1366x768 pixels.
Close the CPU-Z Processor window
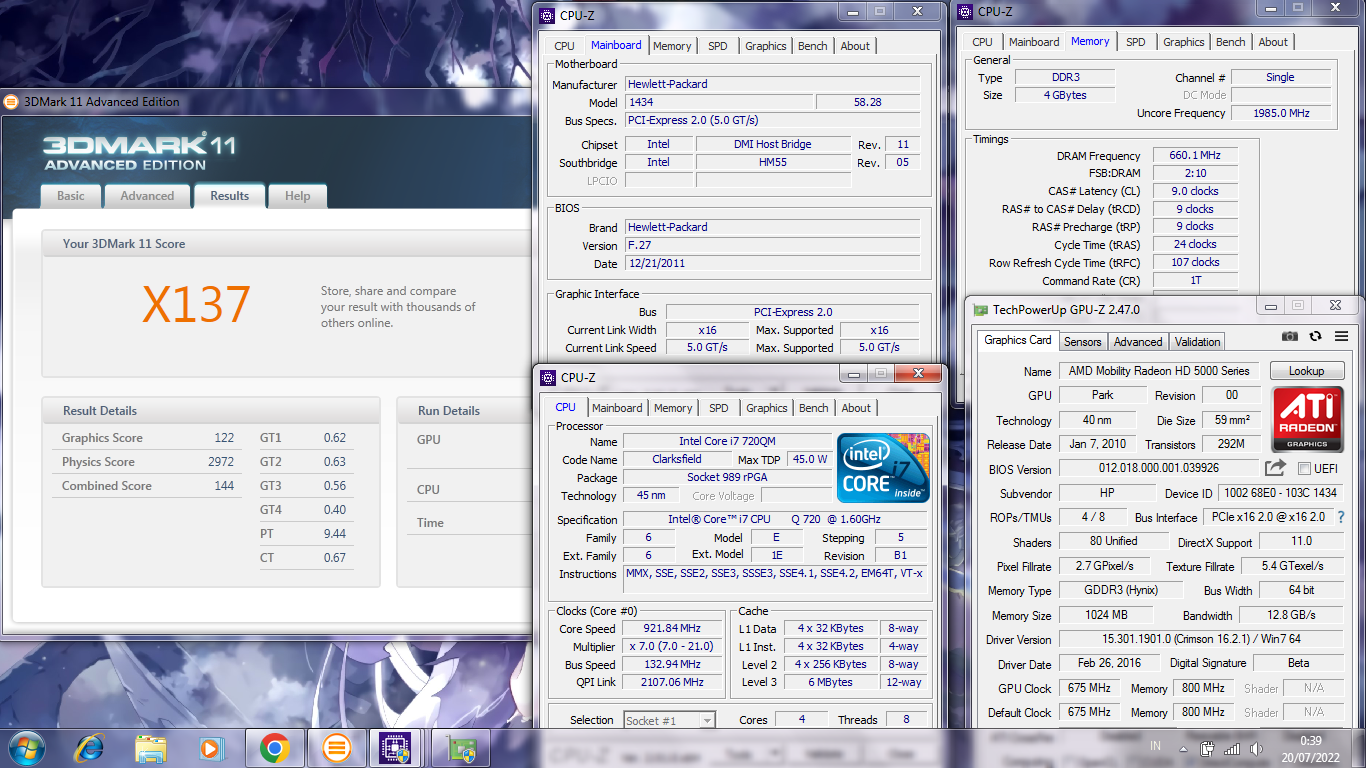[x=917, y=374]
